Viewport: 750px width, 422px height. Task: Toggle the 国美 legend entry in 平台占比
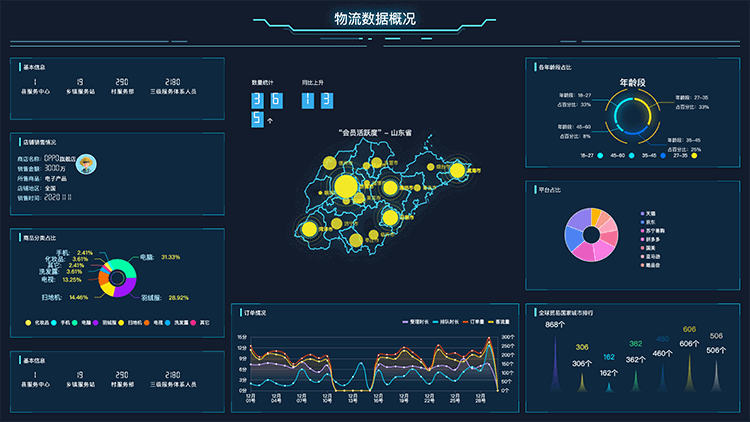tap(648, 248)
